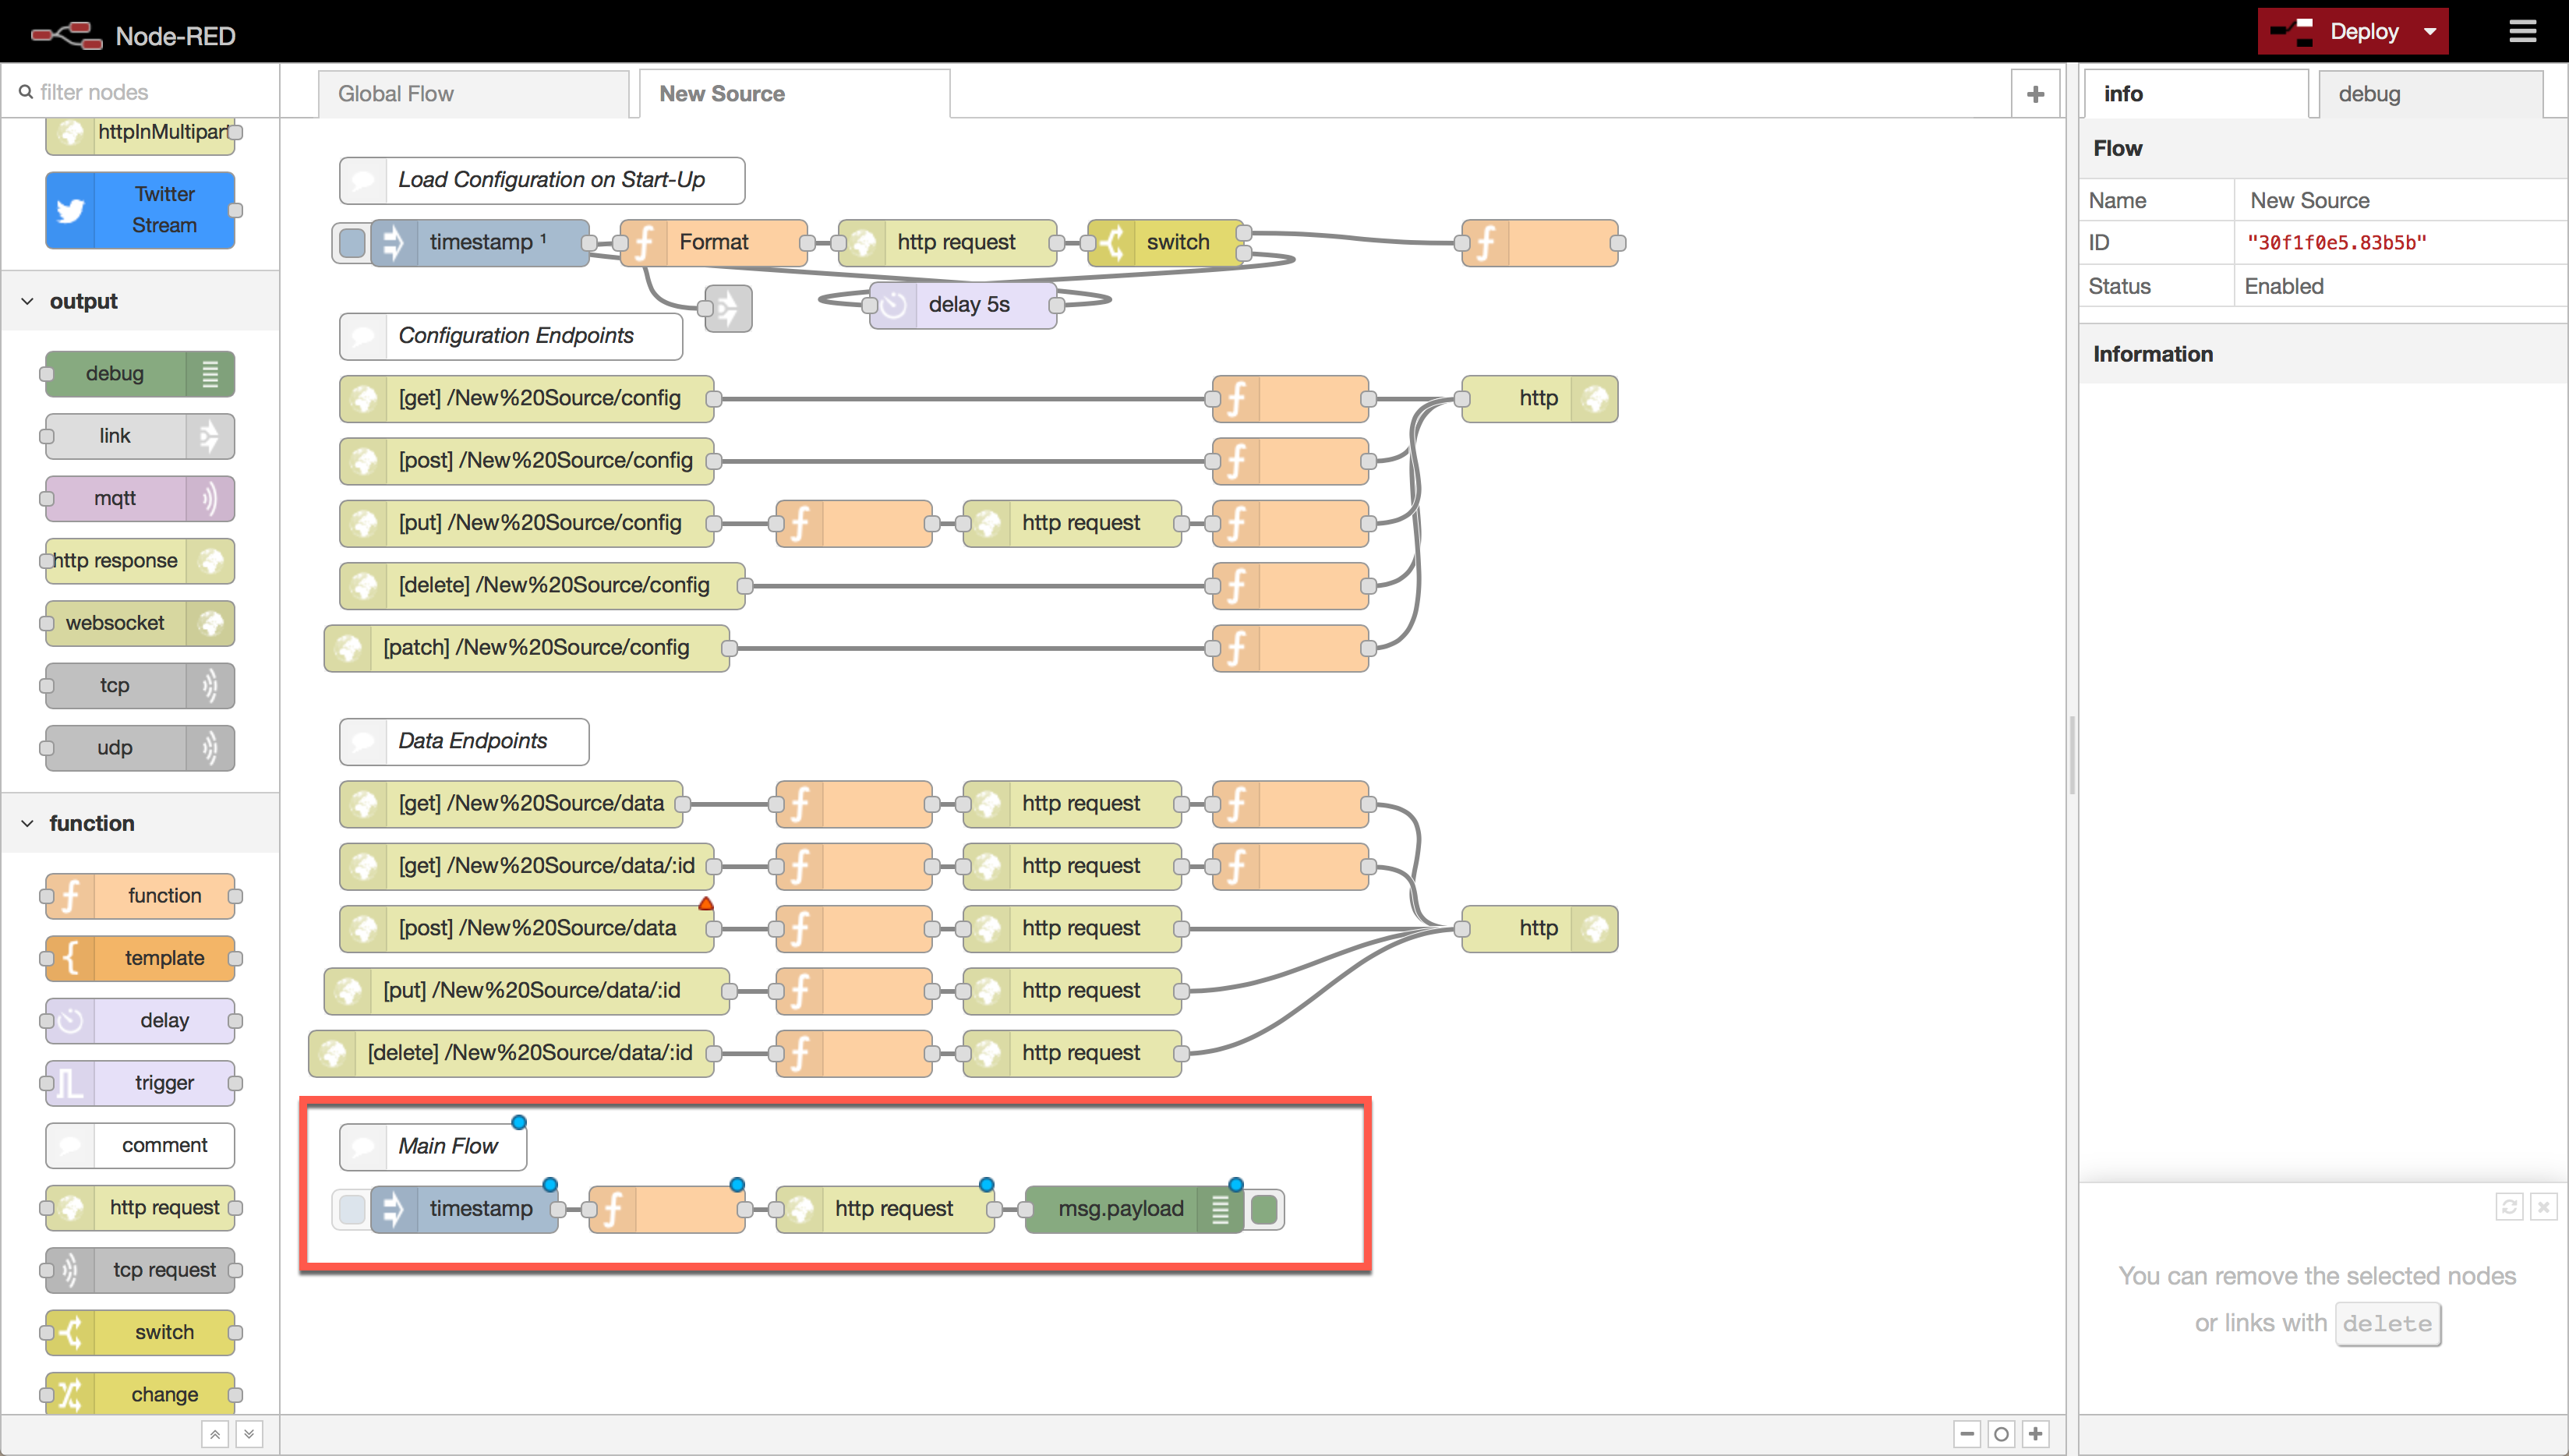Select the [put] /New%20Source/config node

[x=527, y=523]
